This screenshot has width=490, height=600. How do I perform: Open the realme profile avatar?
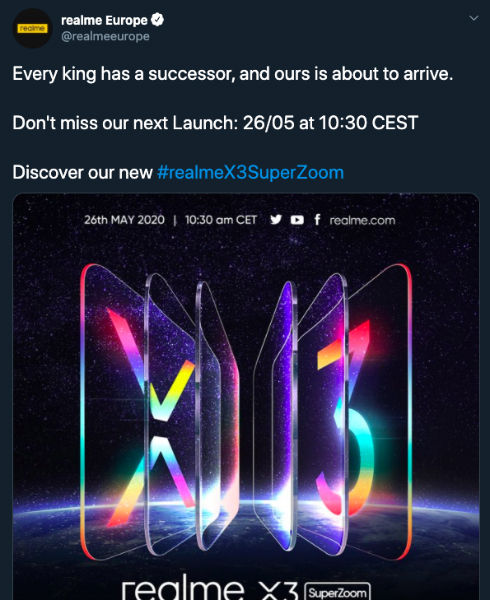coord(32,28)
